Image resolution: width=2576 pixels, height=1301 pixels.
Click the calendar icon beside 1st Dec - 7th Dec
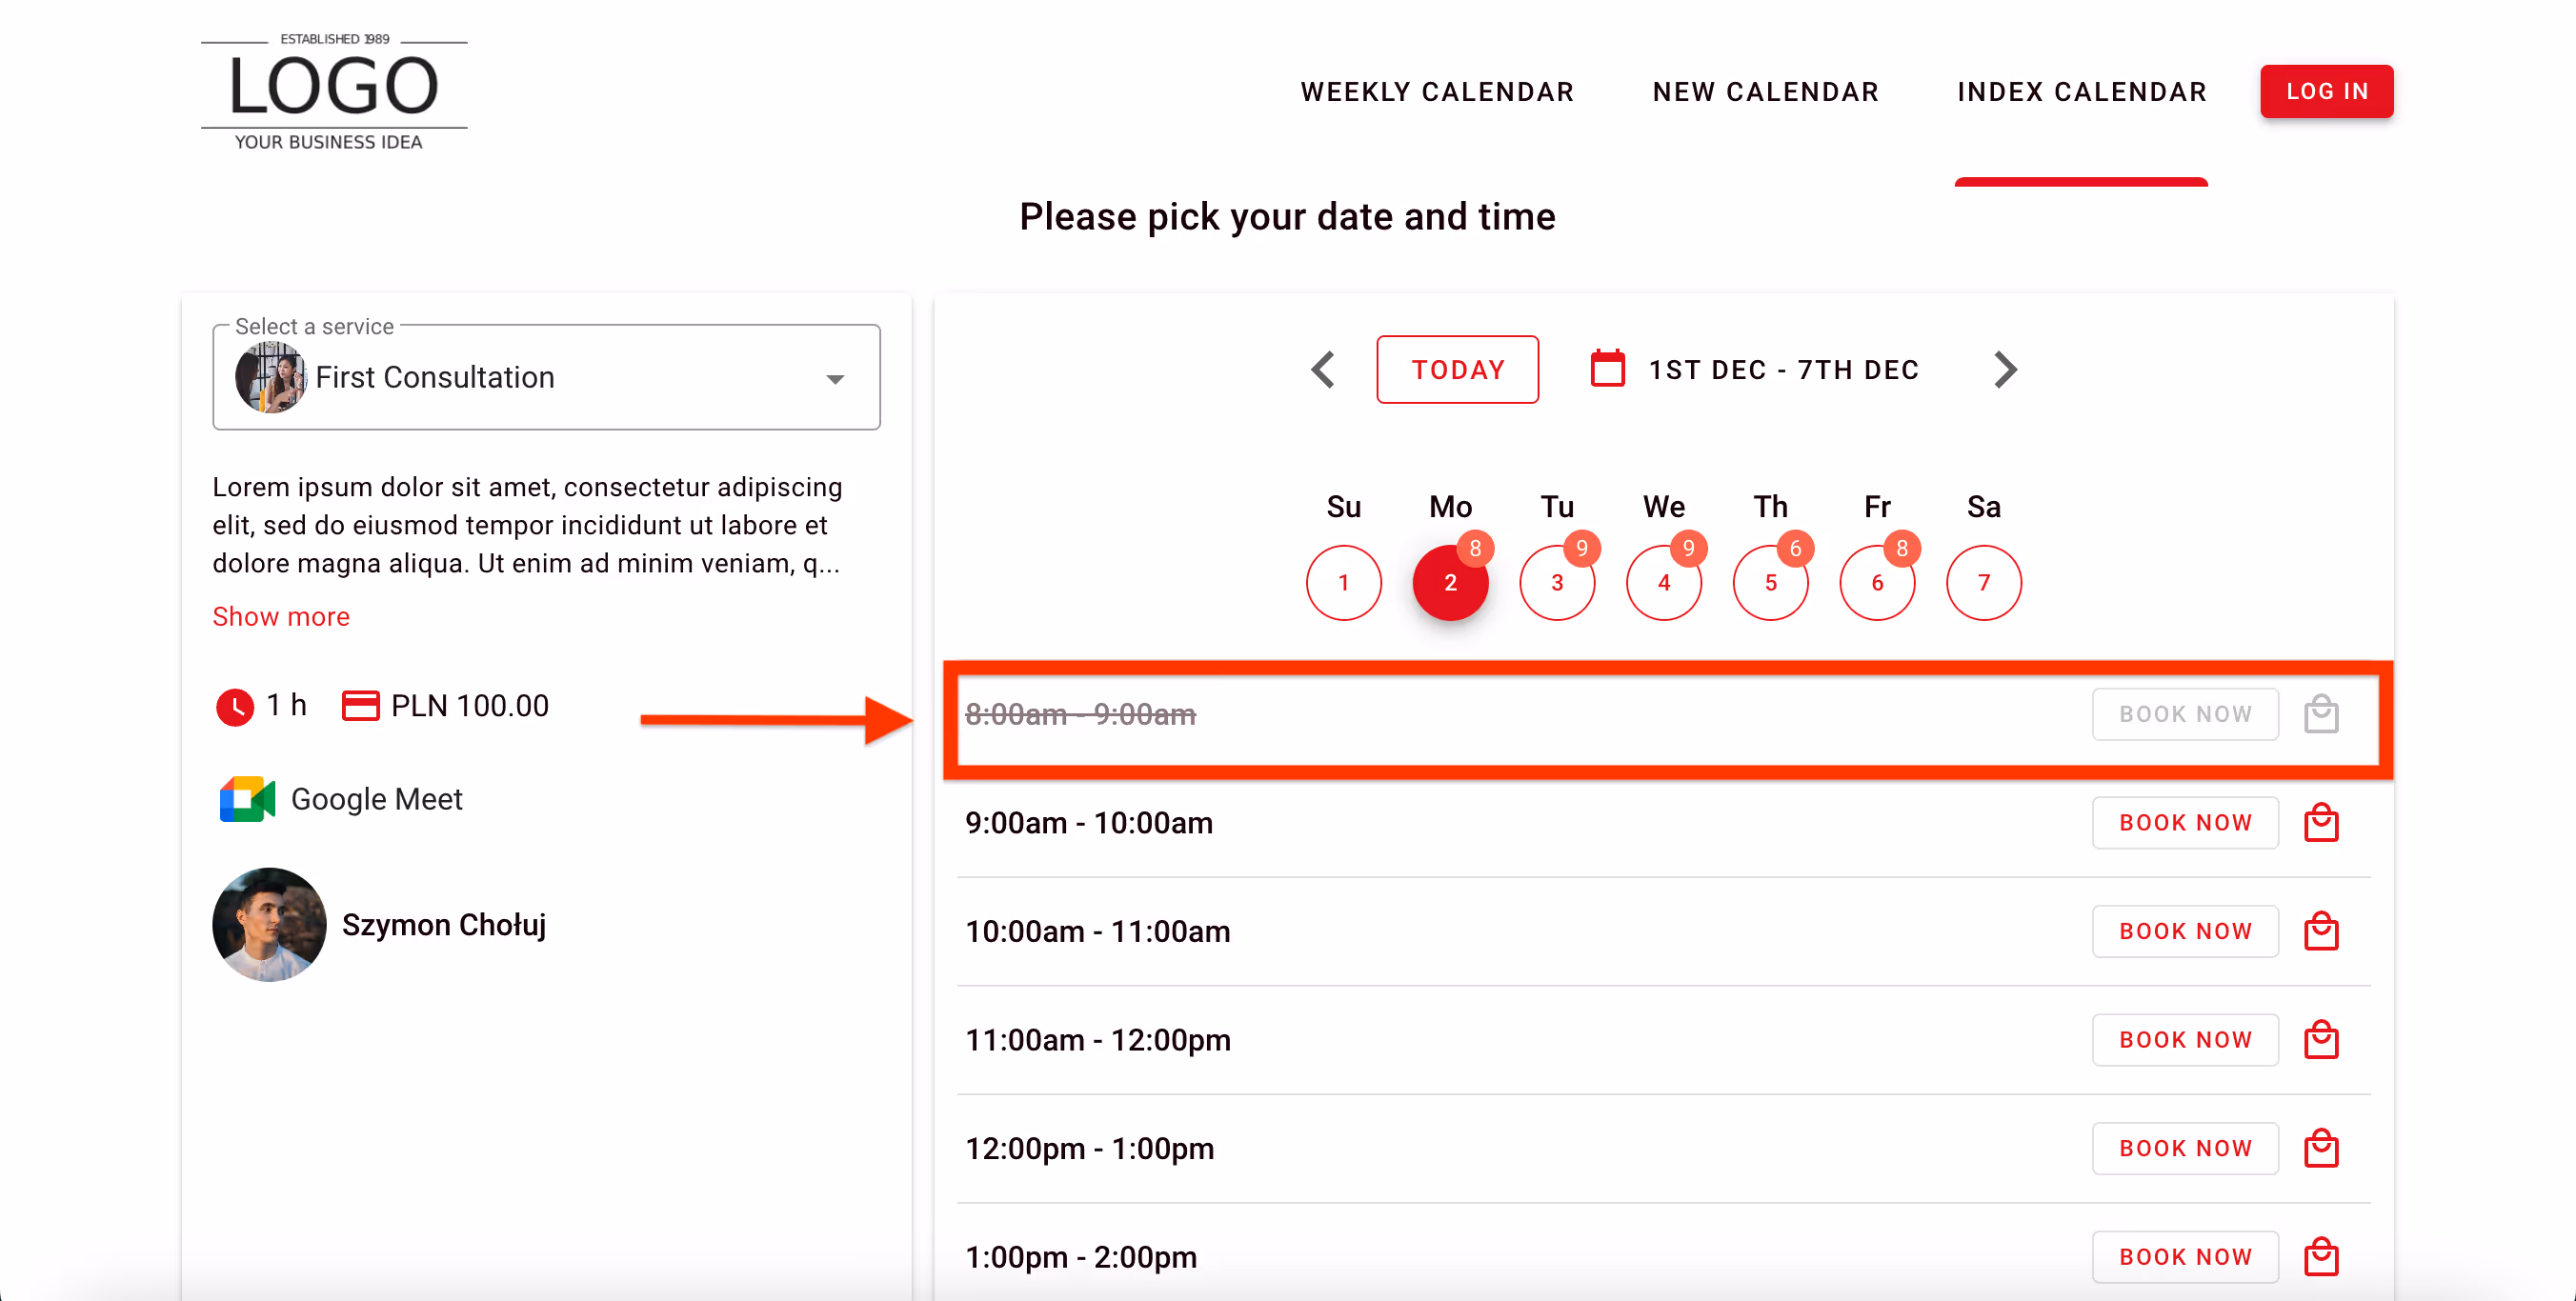(x=1606, y=368)
